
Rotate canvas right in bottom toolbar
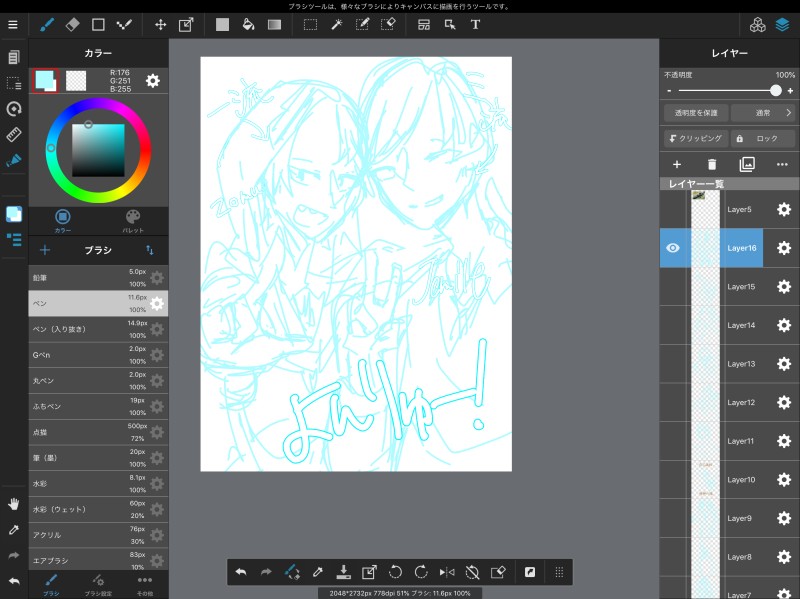pyautogui.click(x=421, y=572)
